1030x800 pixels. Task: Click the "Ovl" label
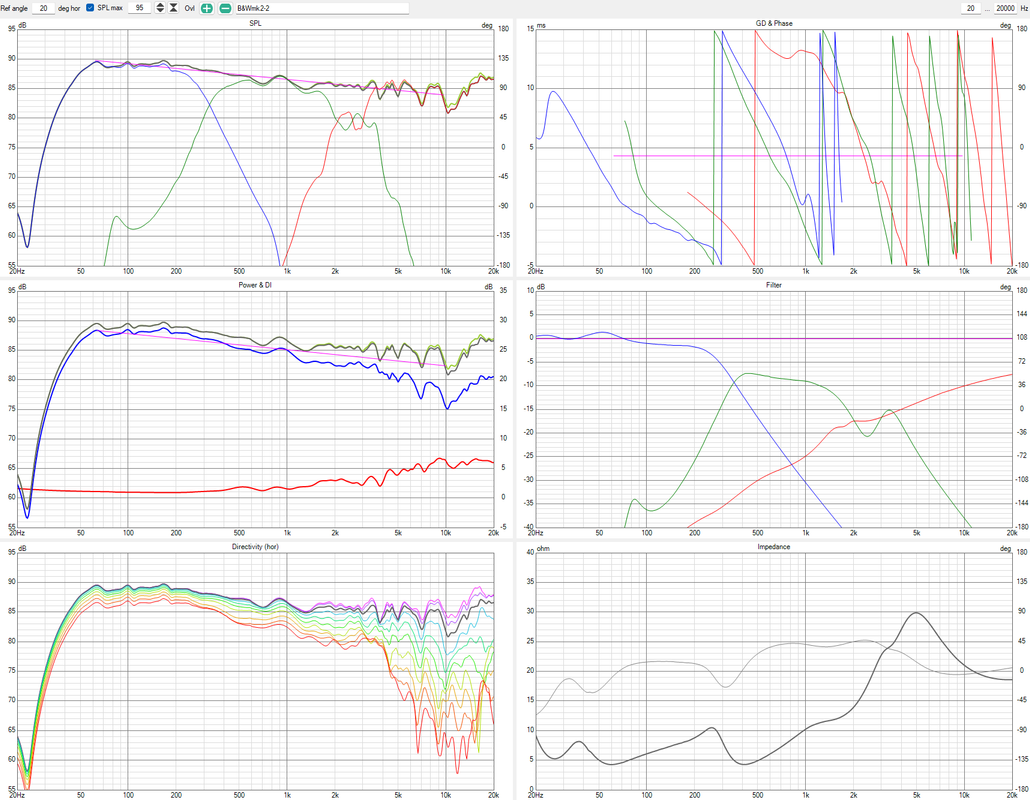(x=190, y=9)
